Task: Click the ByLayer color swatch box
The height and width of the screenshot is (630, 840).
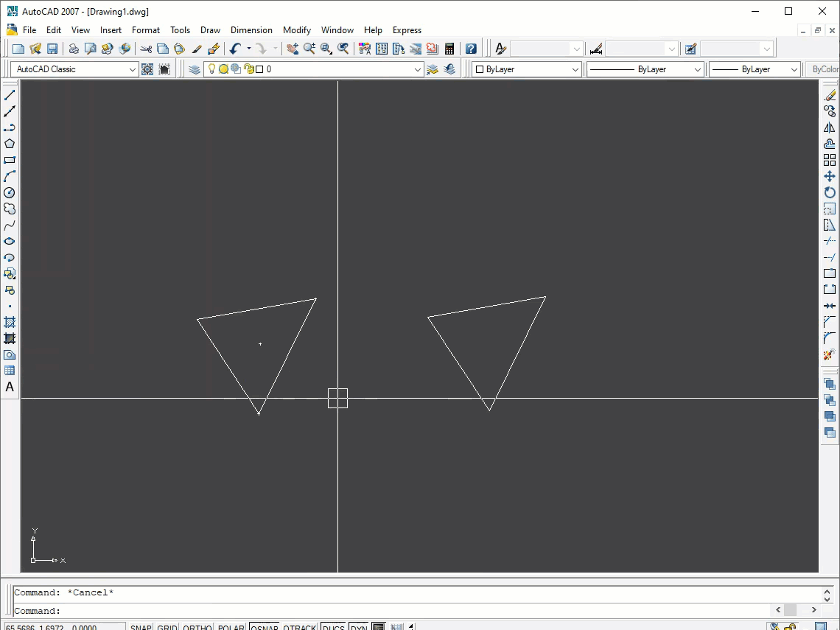Action: [479, 69]
